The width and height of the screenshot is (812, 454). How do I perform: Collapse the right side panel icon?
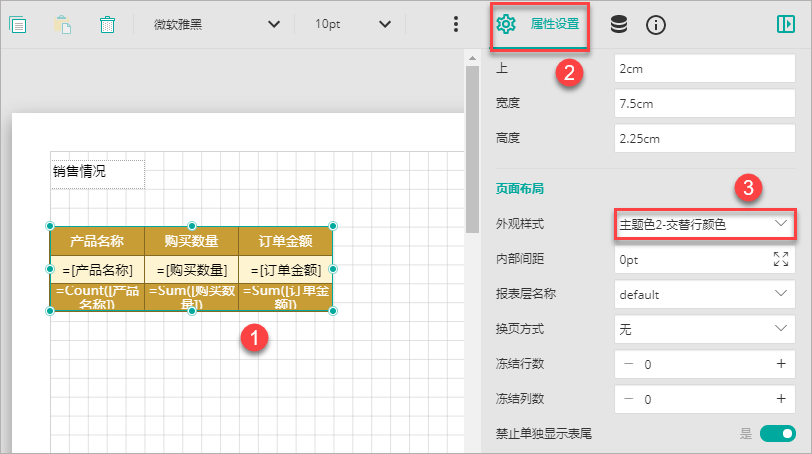(786, 24)
